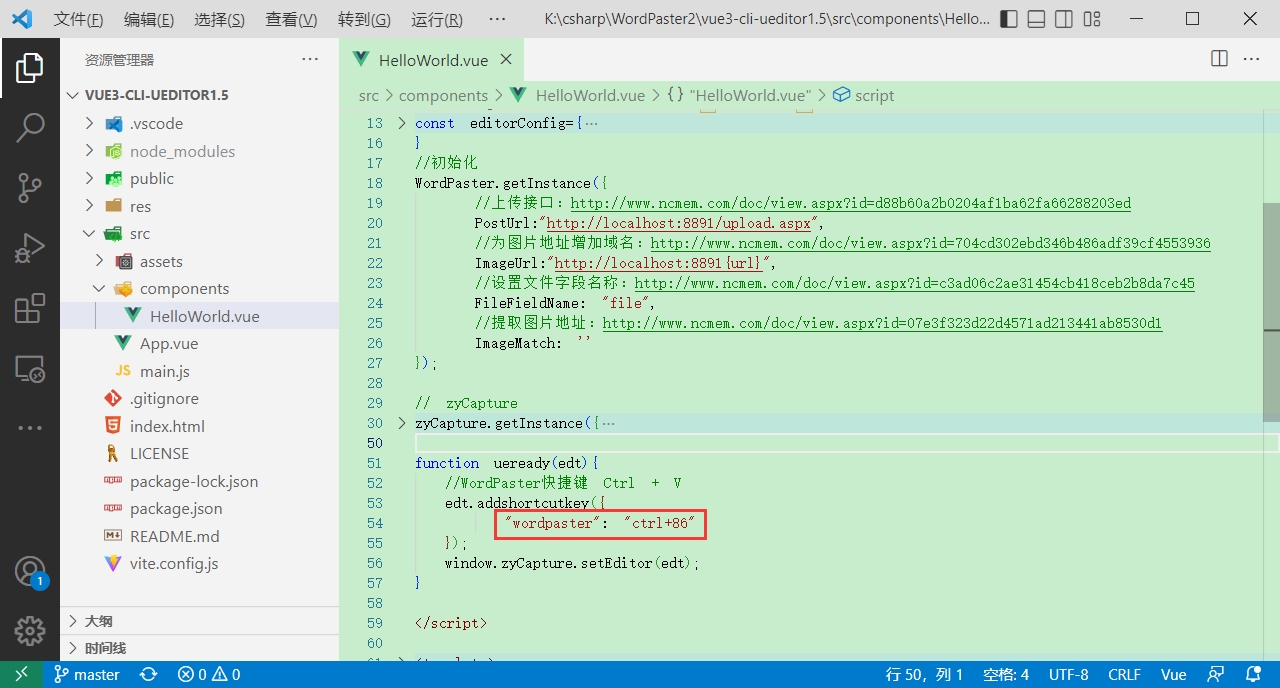Open the PostUrl localhost upload.aspx link
Viewport: 1280px width, 688px height.
point(679,223)
